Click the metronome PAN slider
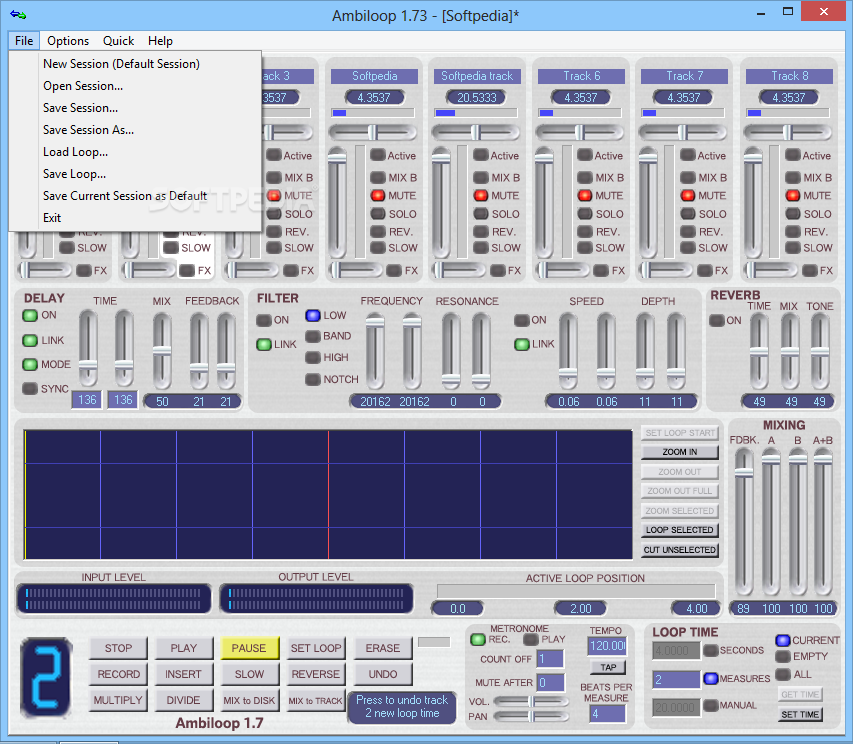This screenshot has width=853, height=744. [x=531, y=717]
